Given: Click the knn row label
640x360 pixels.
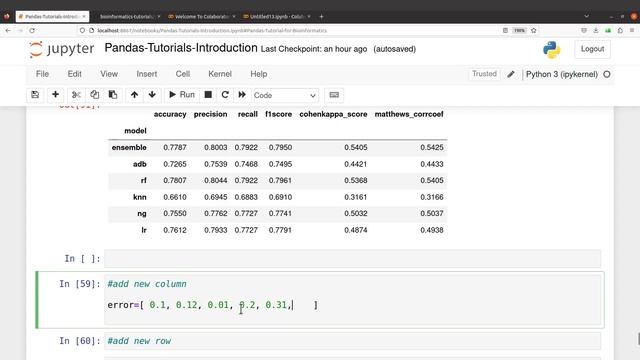Looking at the screenshot, I should click(x=140, y=197).
